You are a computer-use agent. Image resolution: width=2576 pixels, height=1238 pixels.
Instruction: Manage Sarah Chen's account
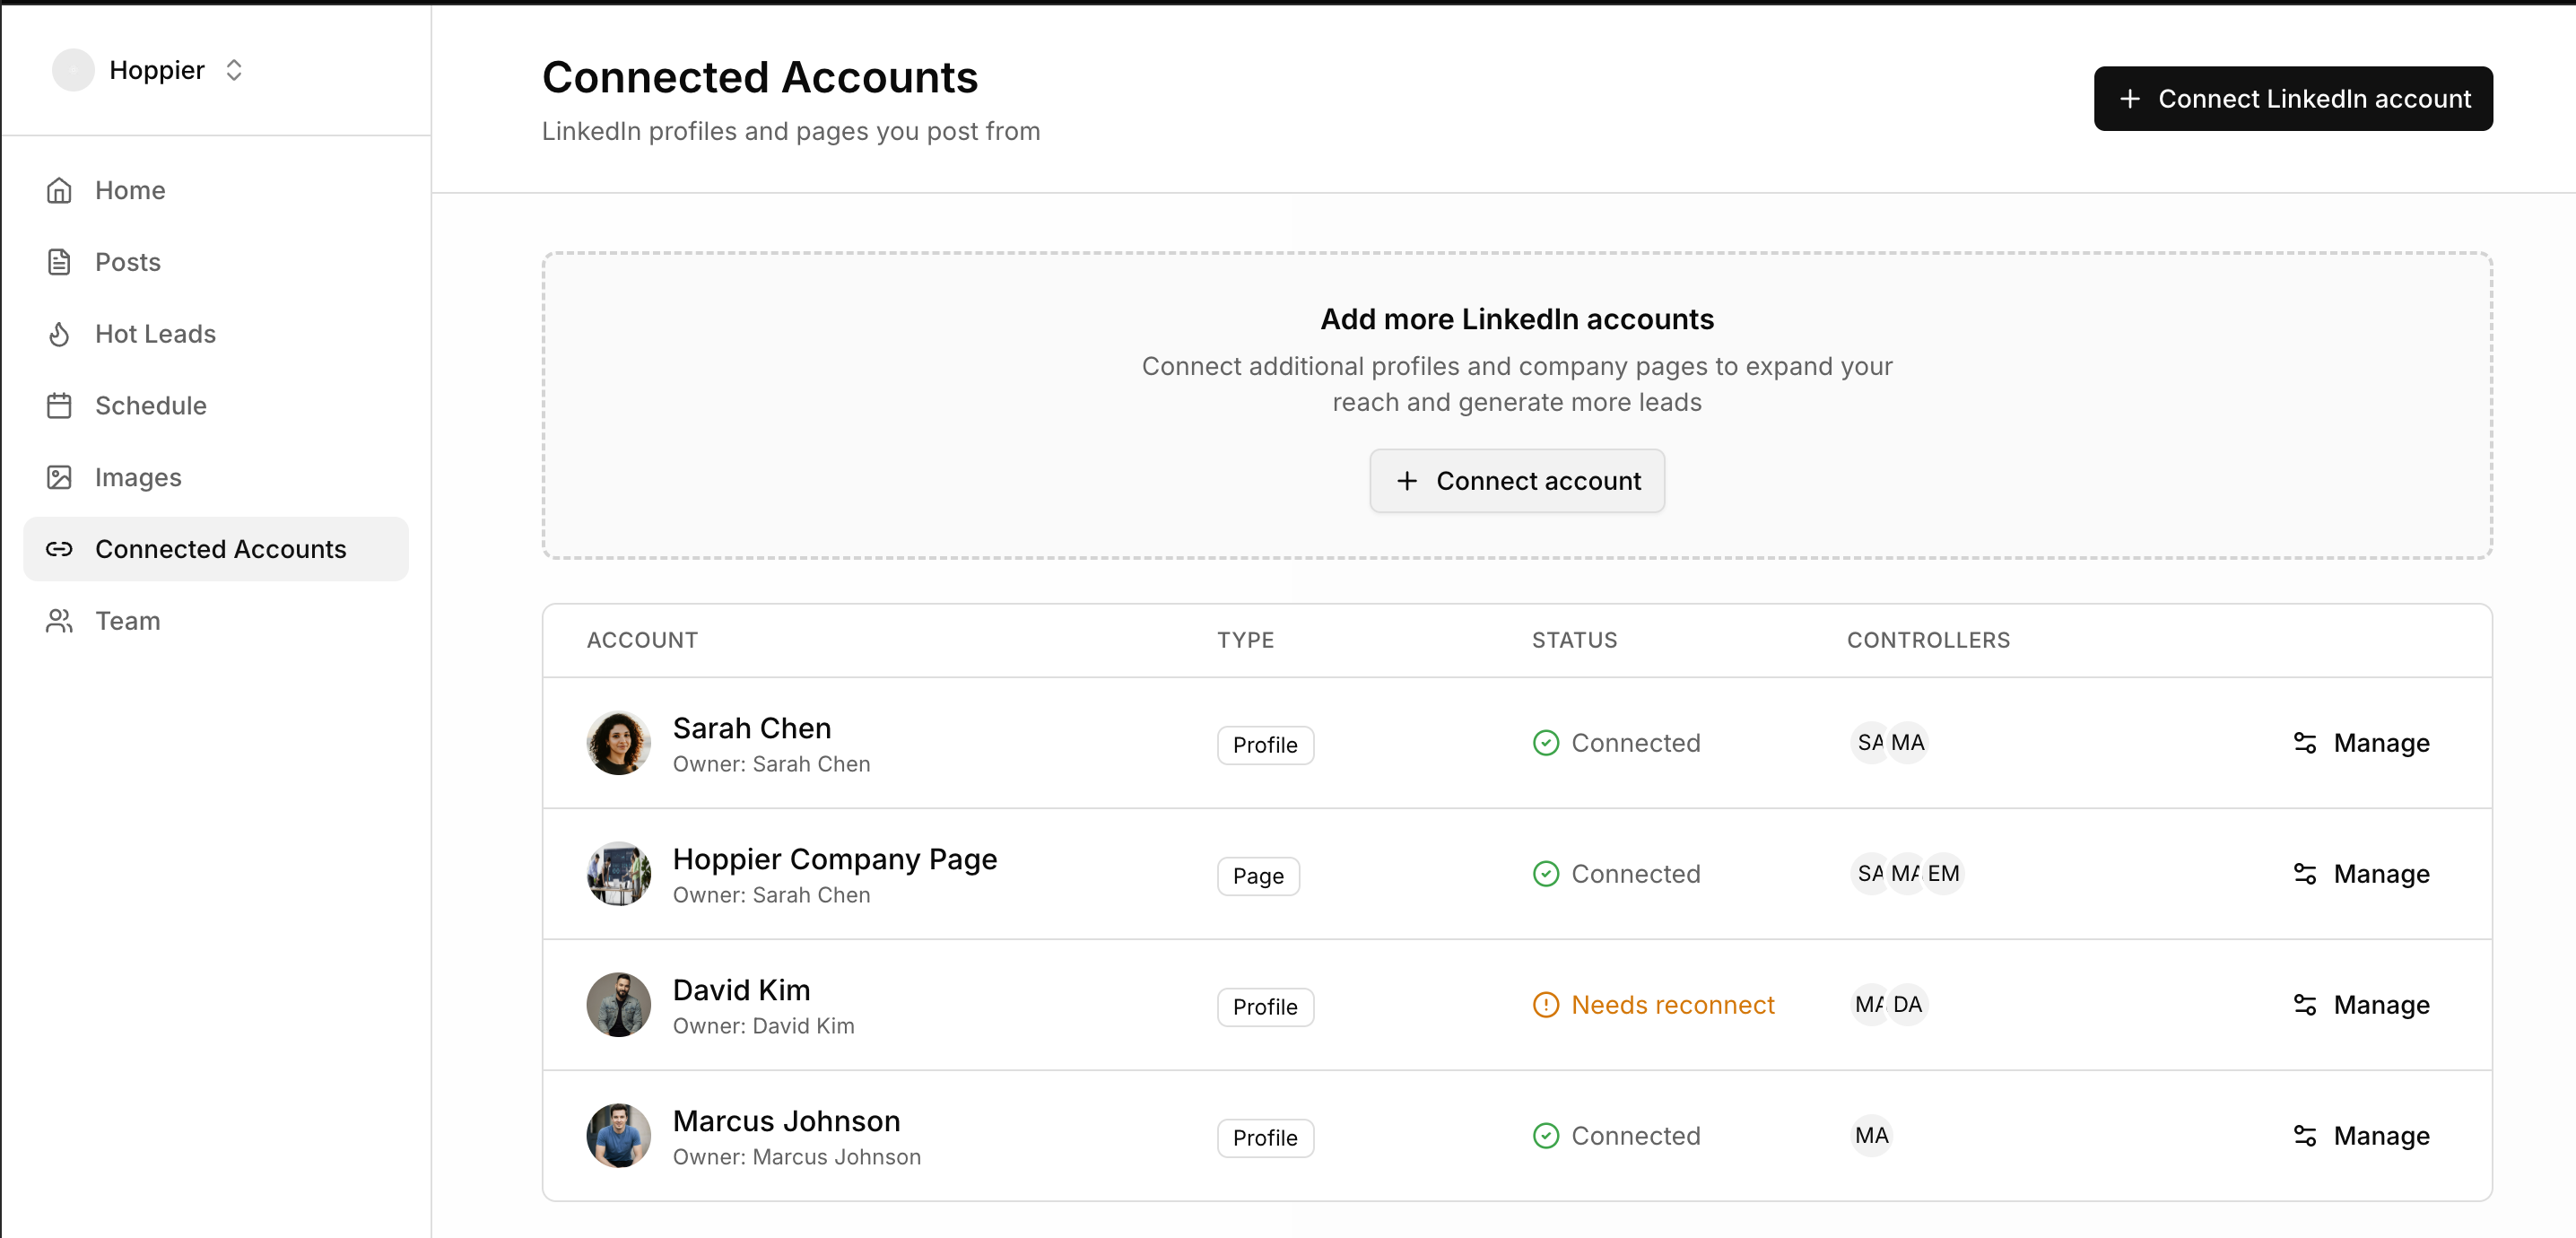point(2360,743)
